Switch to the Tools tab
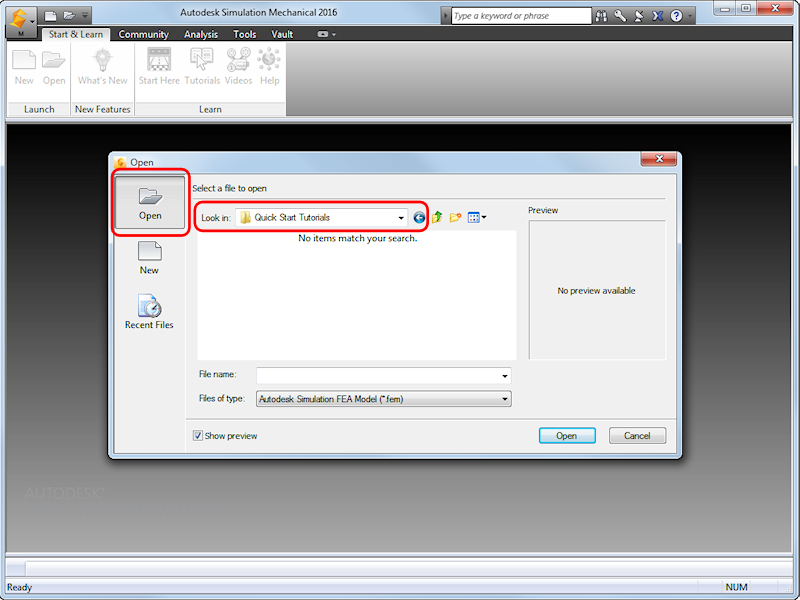800x600 pixels. point(245,34)
